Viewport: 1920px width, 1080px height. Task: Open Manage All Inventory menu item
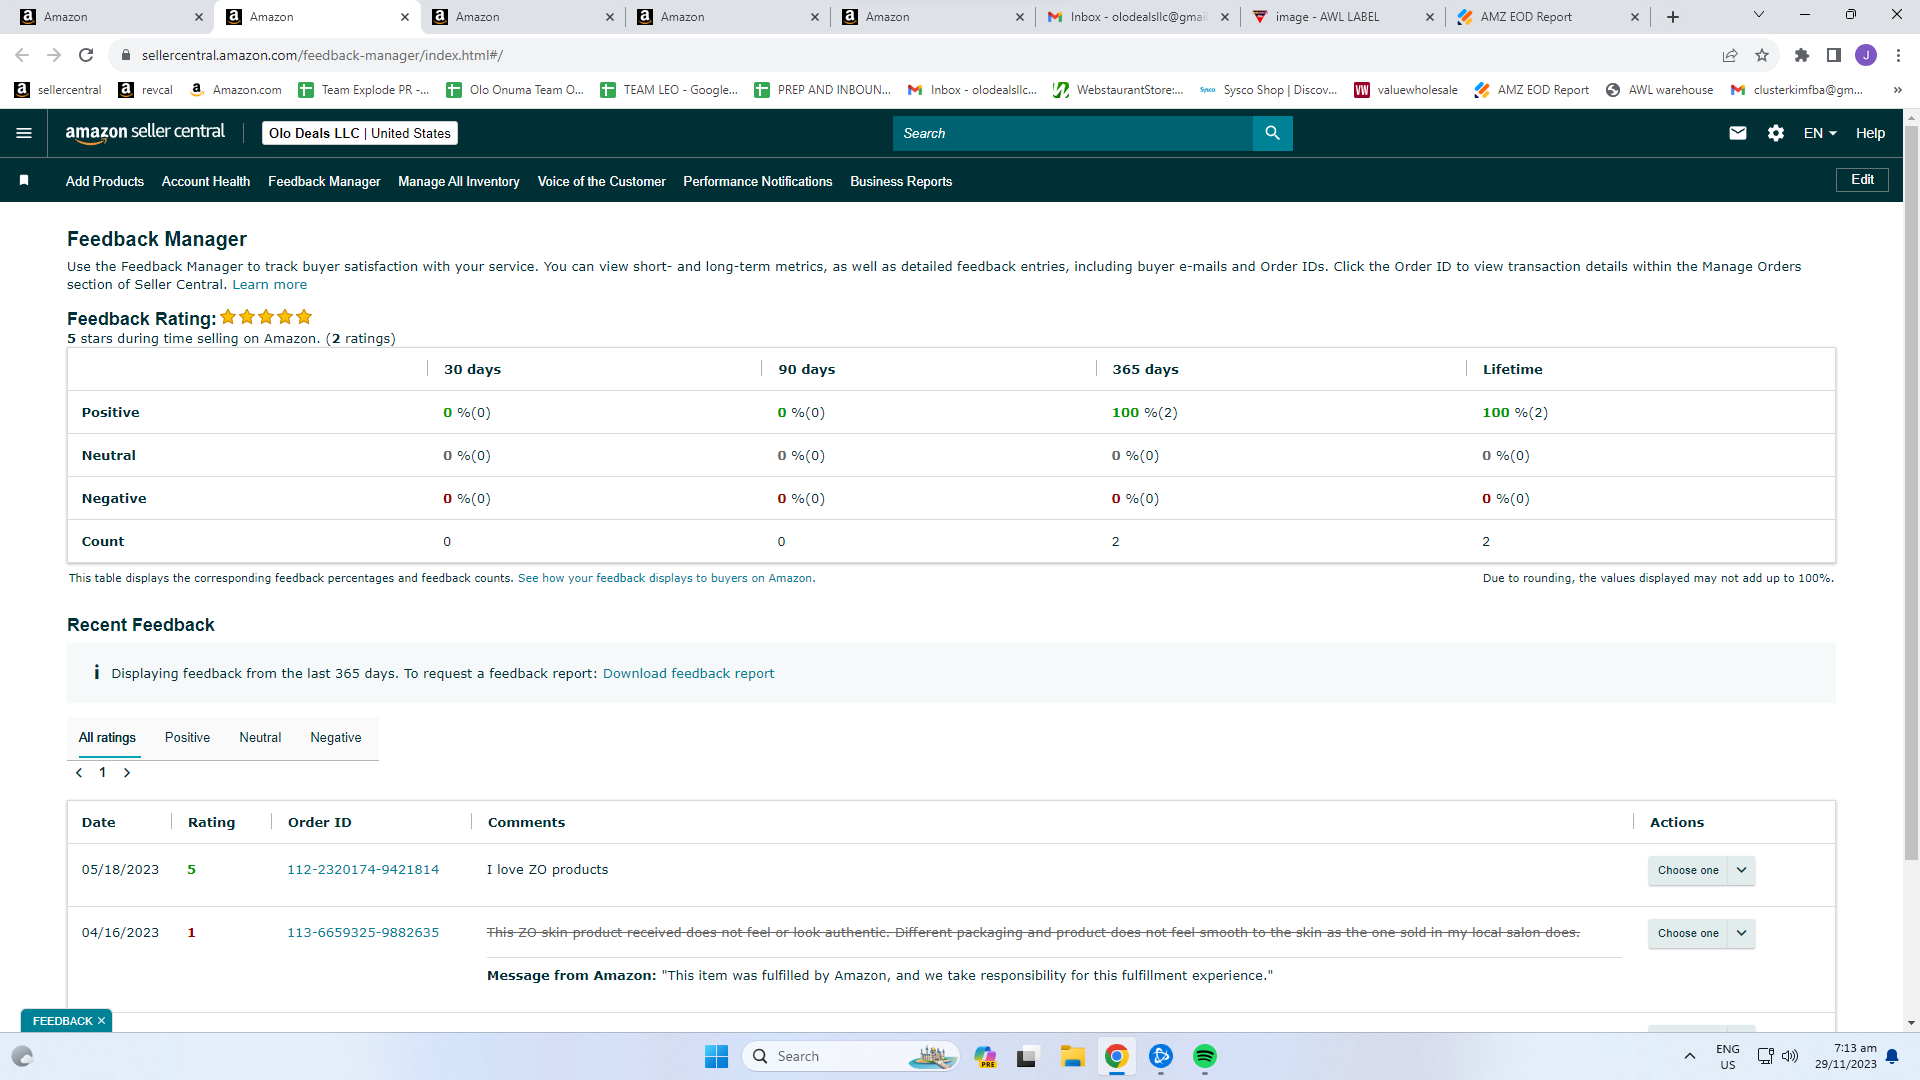459,181
